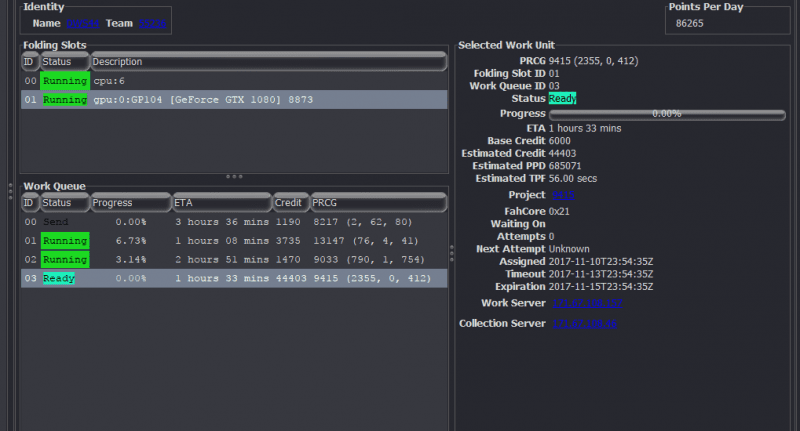Sort Work Queue by ID column
Screen dimensions: 800x431
pos(30,203)
